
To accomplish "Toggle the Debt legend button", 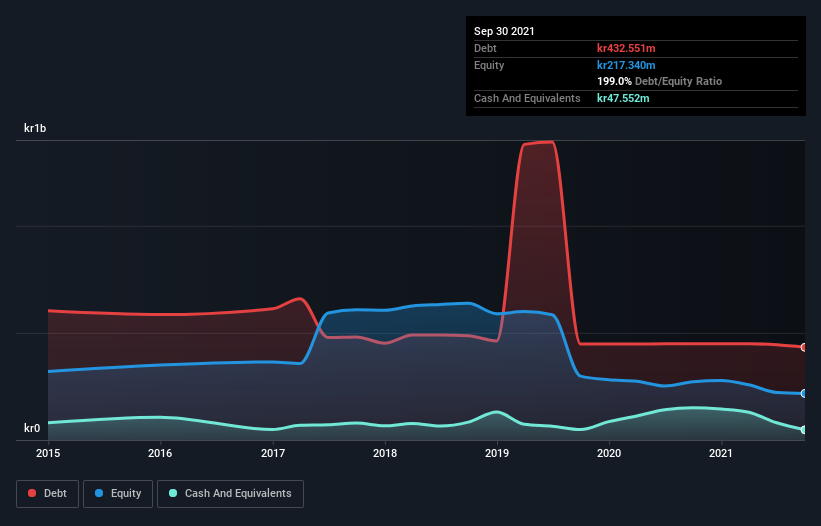I will click(47, 494).
